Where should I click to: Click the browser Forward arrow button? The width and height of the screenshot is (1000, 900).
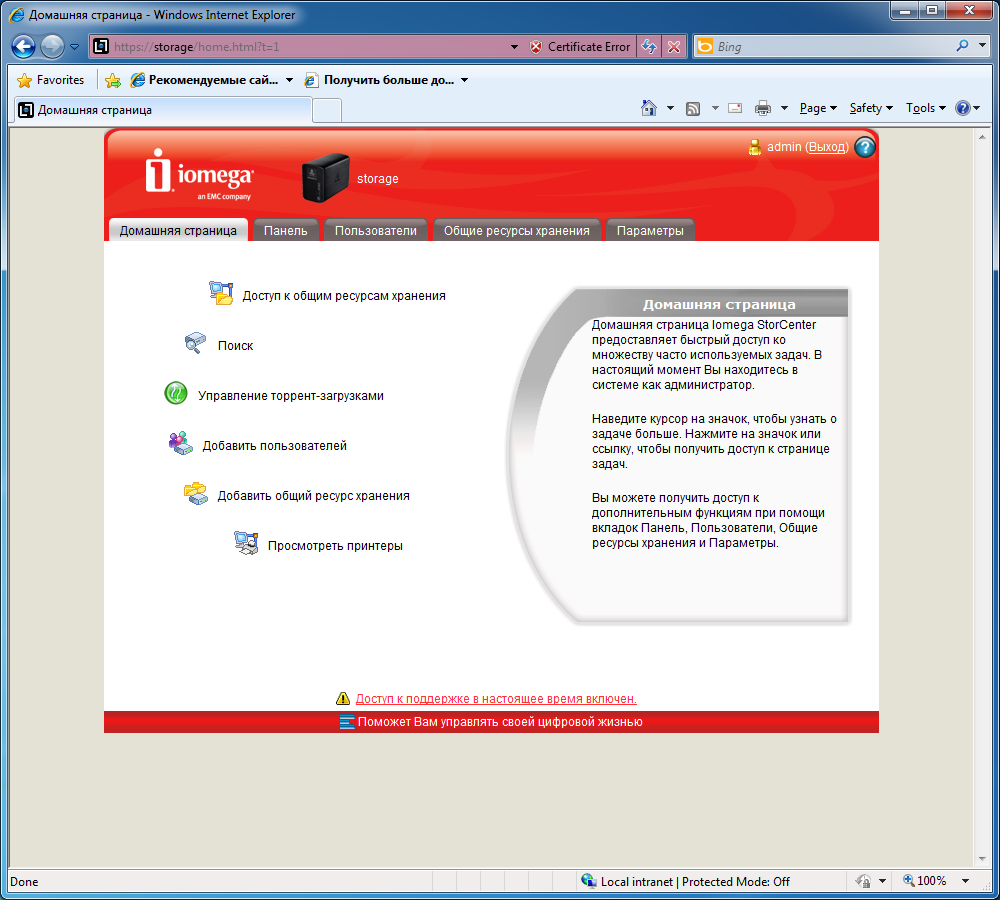52,47
